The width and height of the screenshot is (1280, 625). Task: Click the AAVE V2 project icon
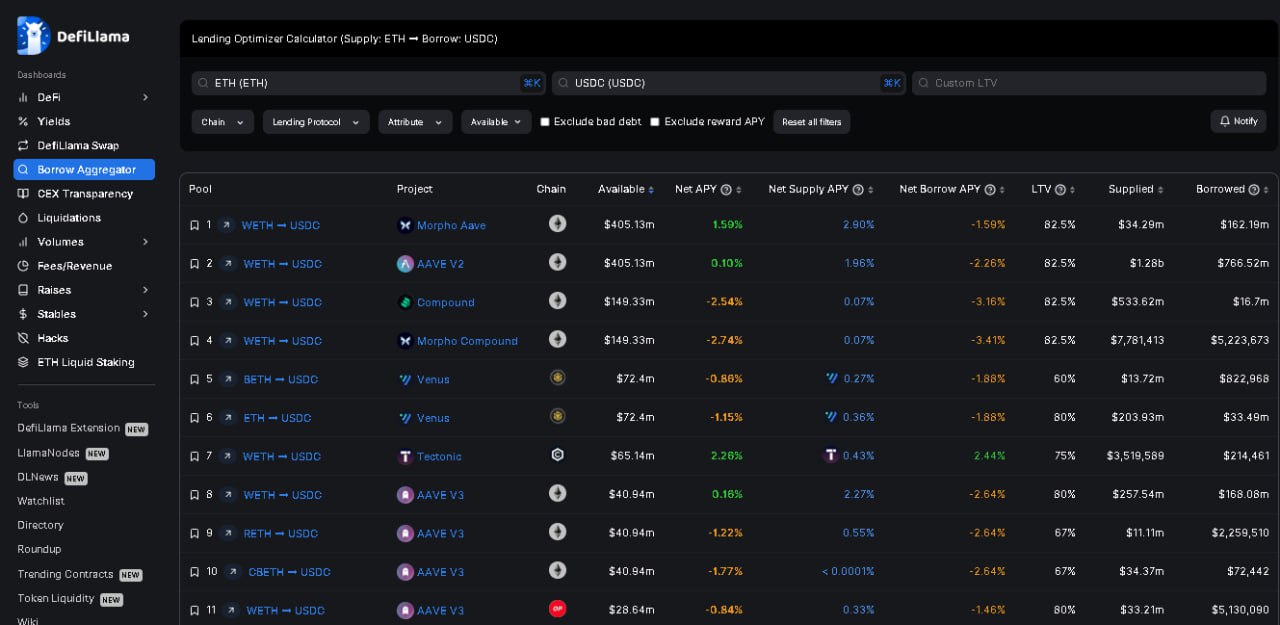pyautogui.click(x=405, y=264)
